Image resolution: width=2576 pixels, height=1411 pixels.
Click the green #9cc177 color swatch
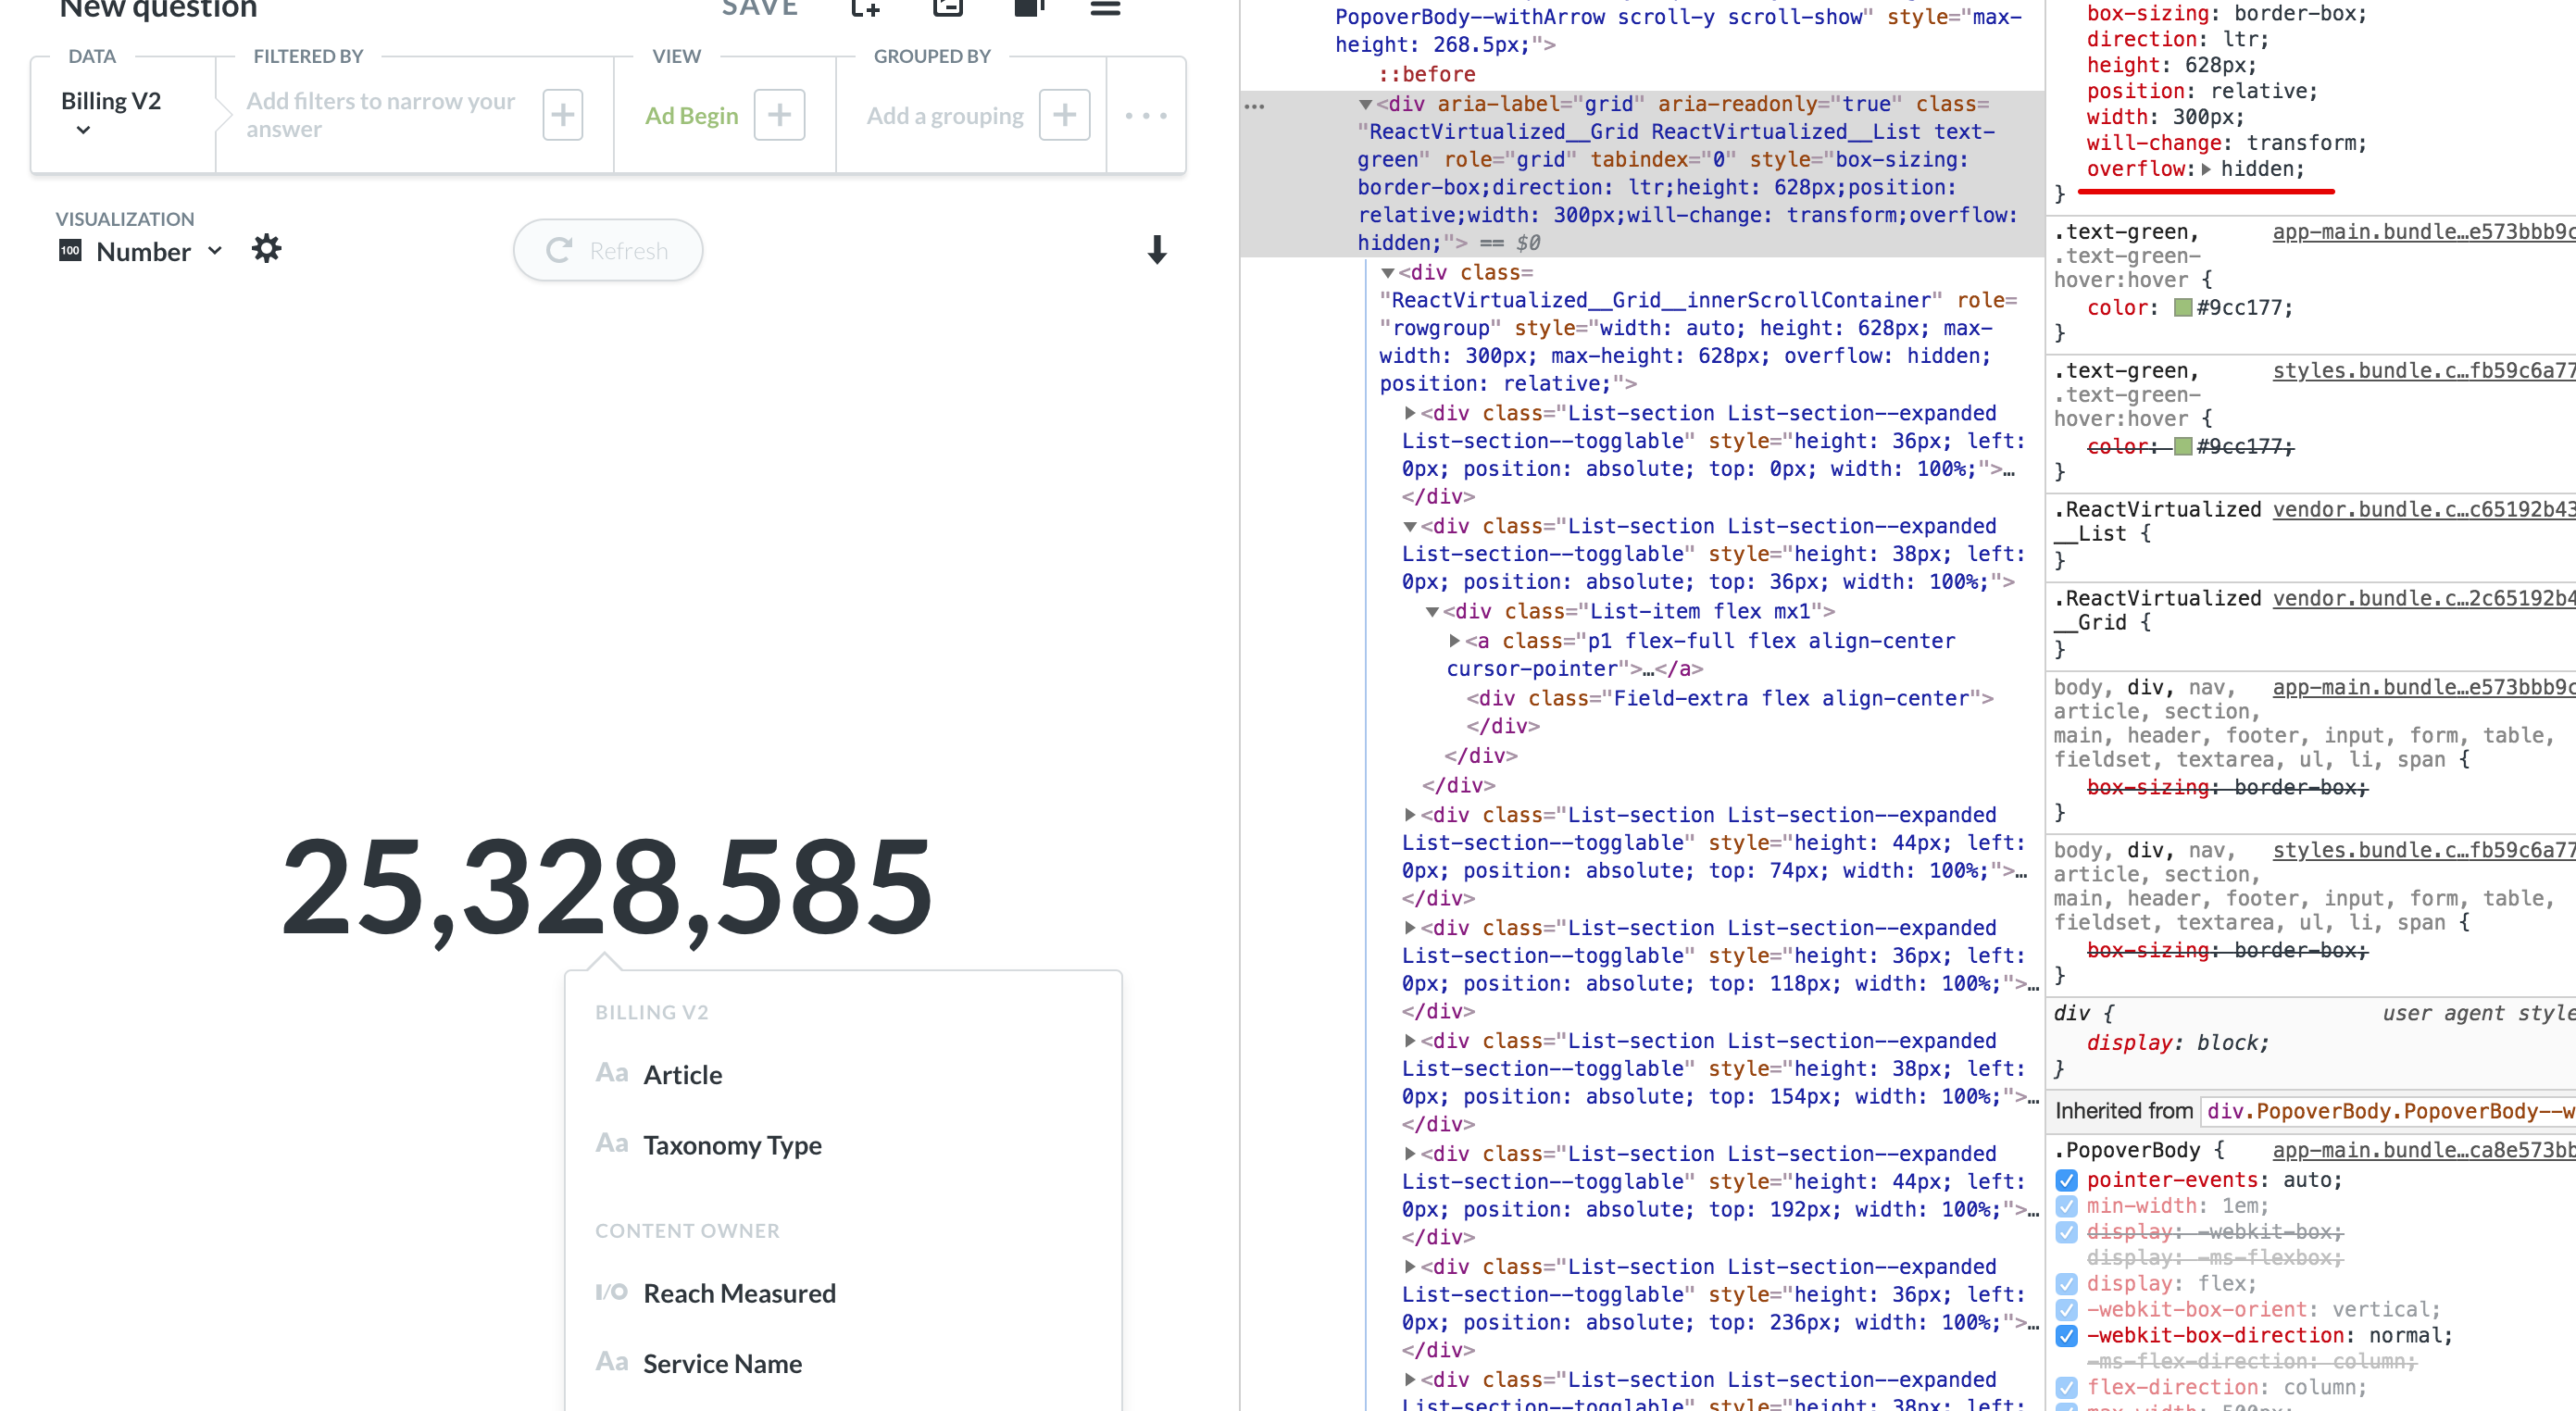click(x=2182, y=307)
